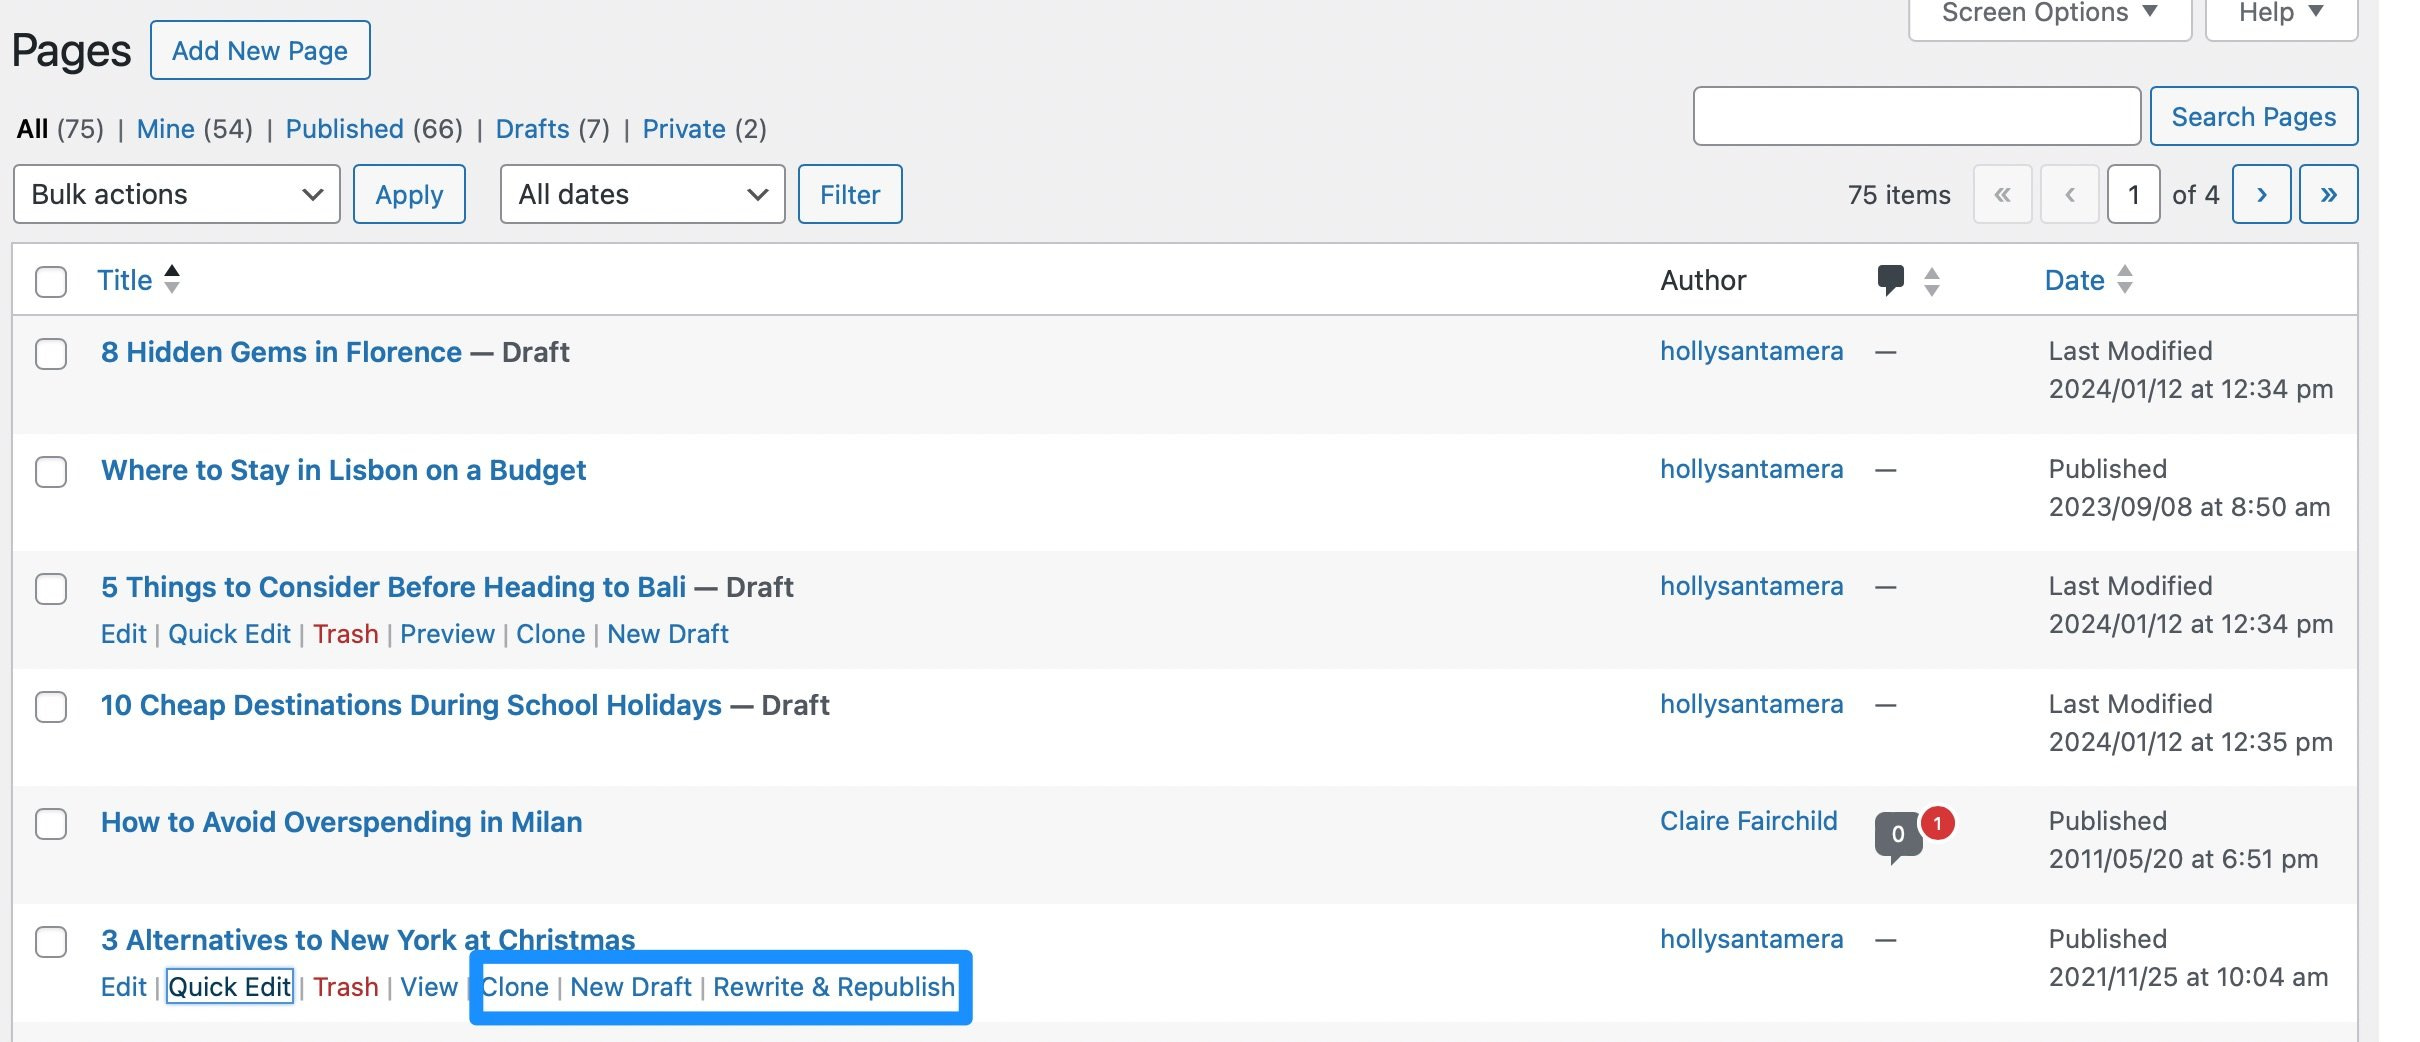
Task: Filter pages by Drafts
Action: coord(533,128)
